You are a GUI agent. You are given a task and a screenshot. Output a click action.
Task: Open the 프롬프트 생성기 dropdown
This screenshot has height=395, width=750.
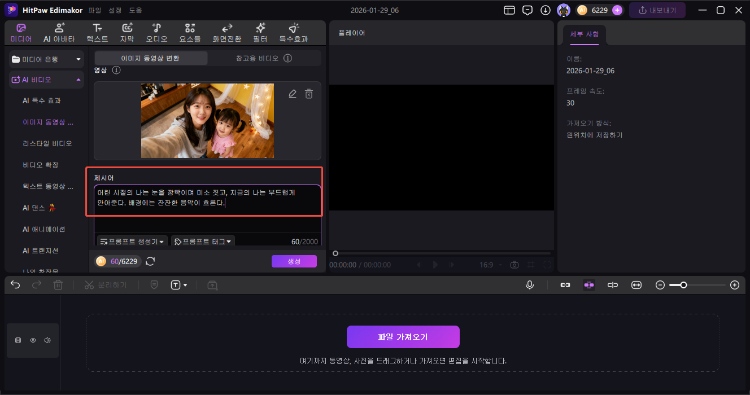[x=132, y=241]
